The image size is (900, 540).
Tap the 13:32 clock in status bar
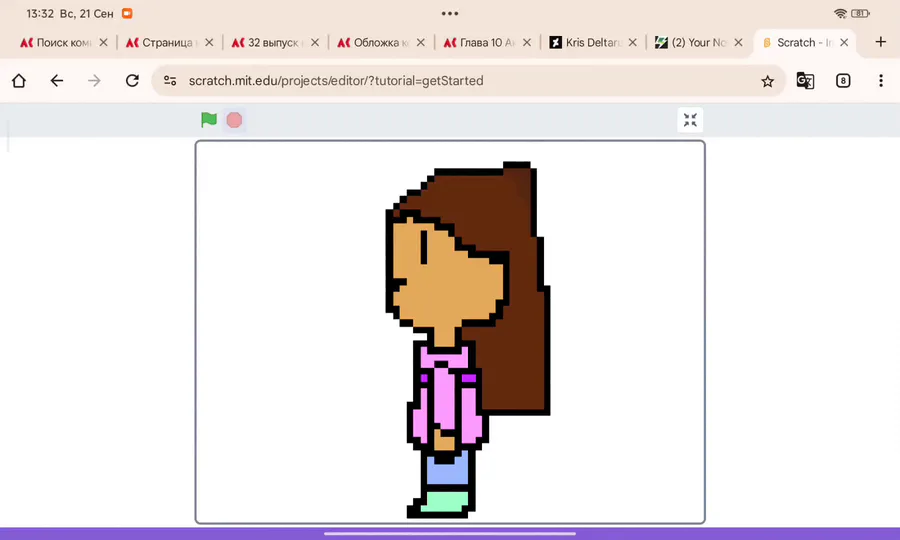40,14
